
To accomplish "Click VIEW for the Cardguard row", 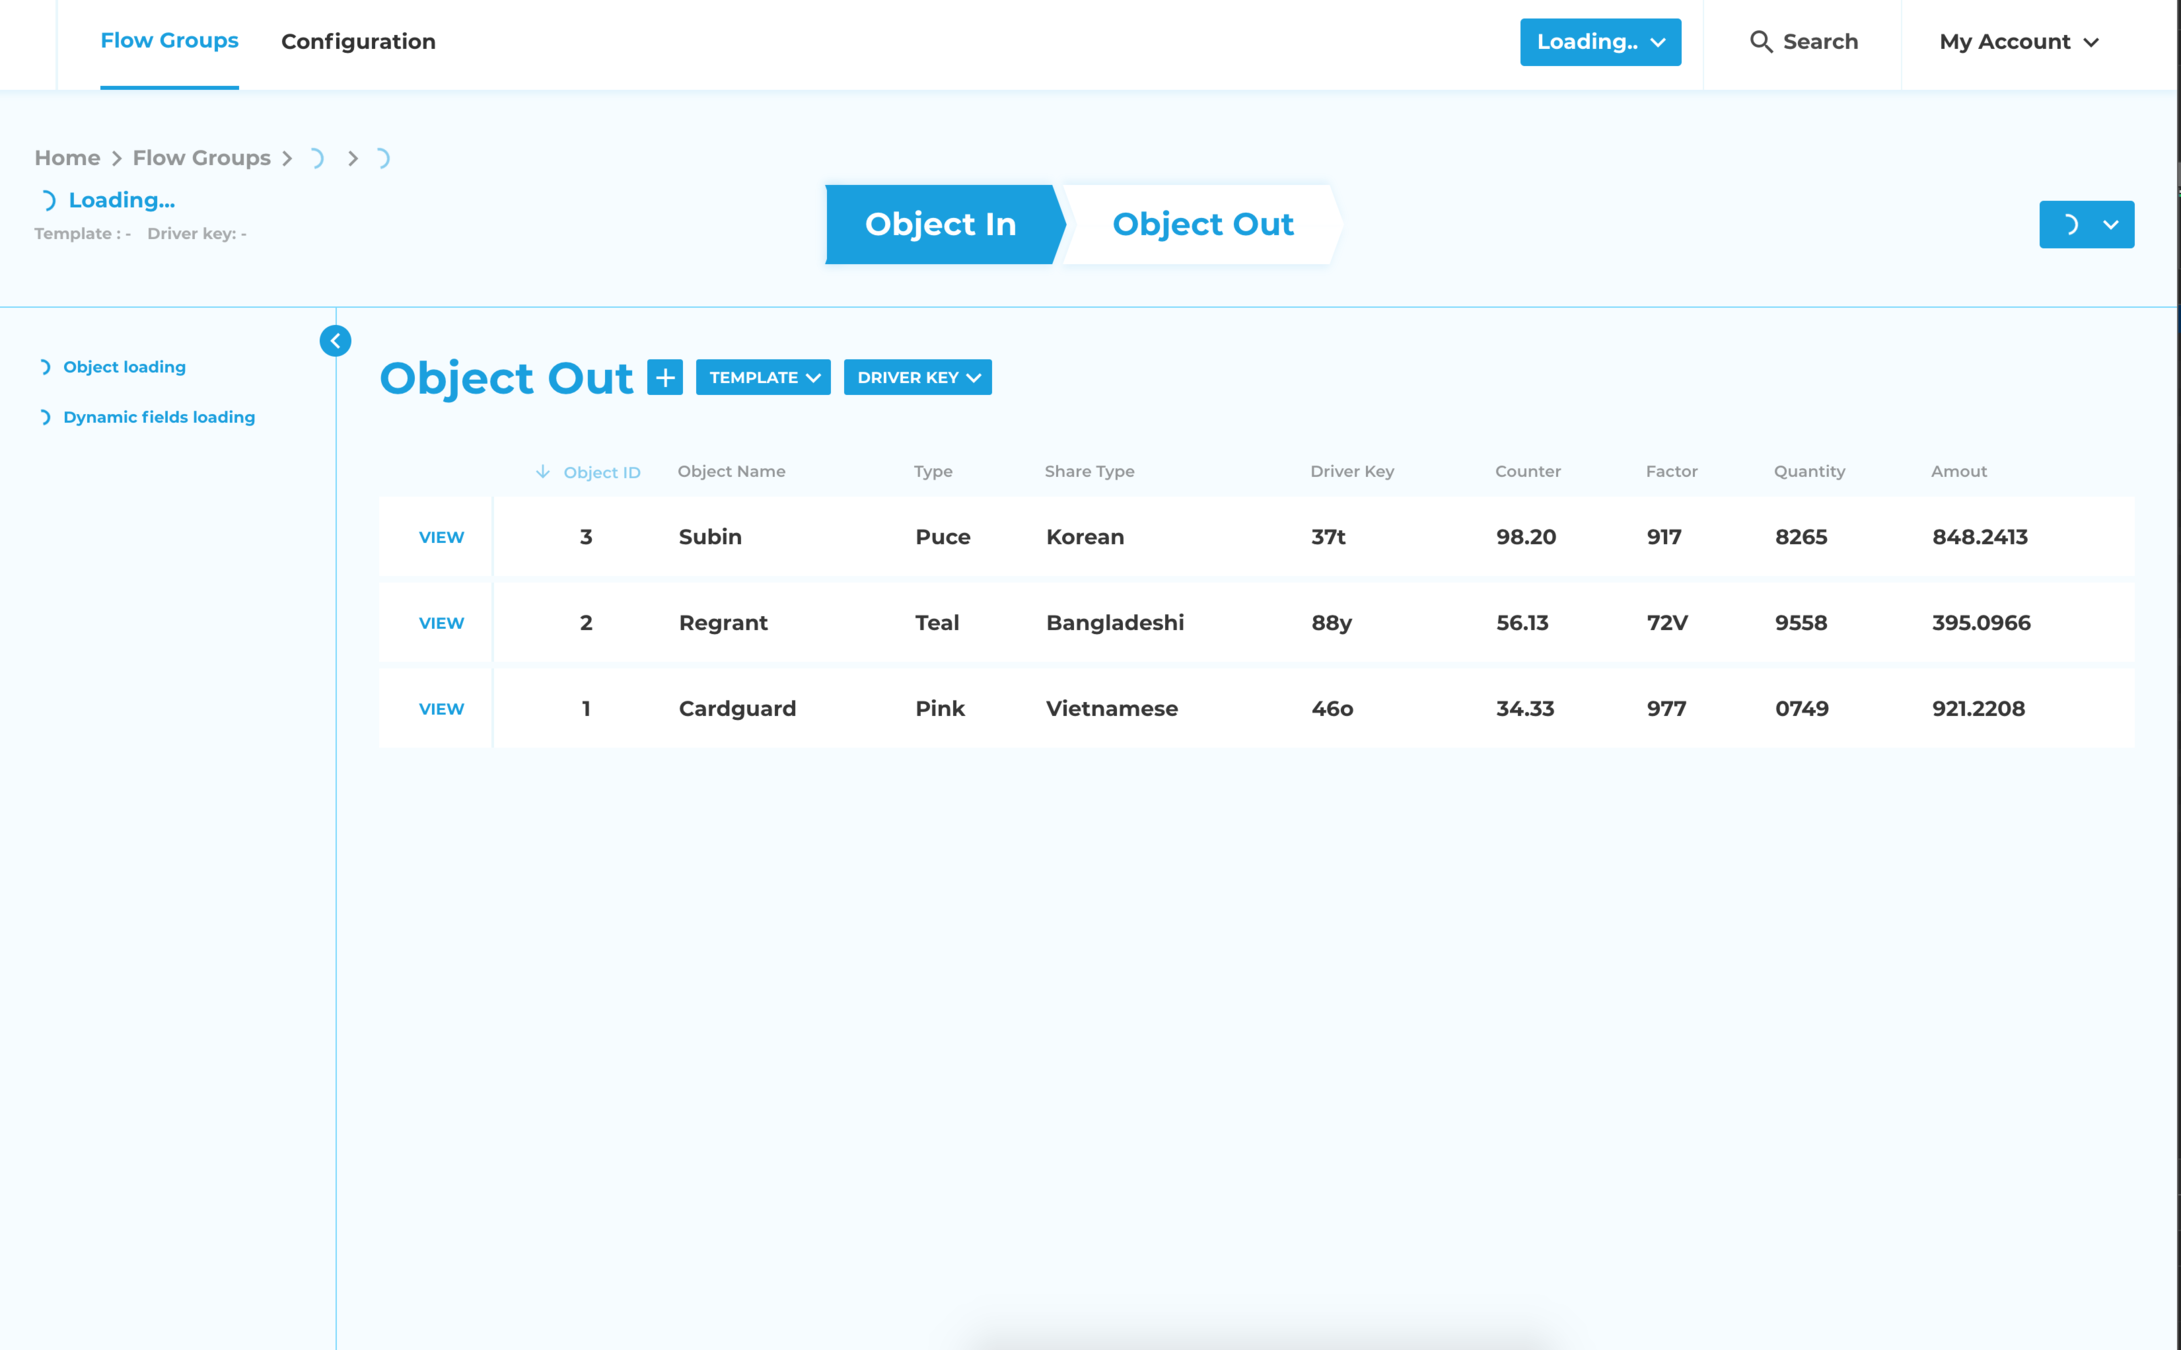I will click(441, 709).
